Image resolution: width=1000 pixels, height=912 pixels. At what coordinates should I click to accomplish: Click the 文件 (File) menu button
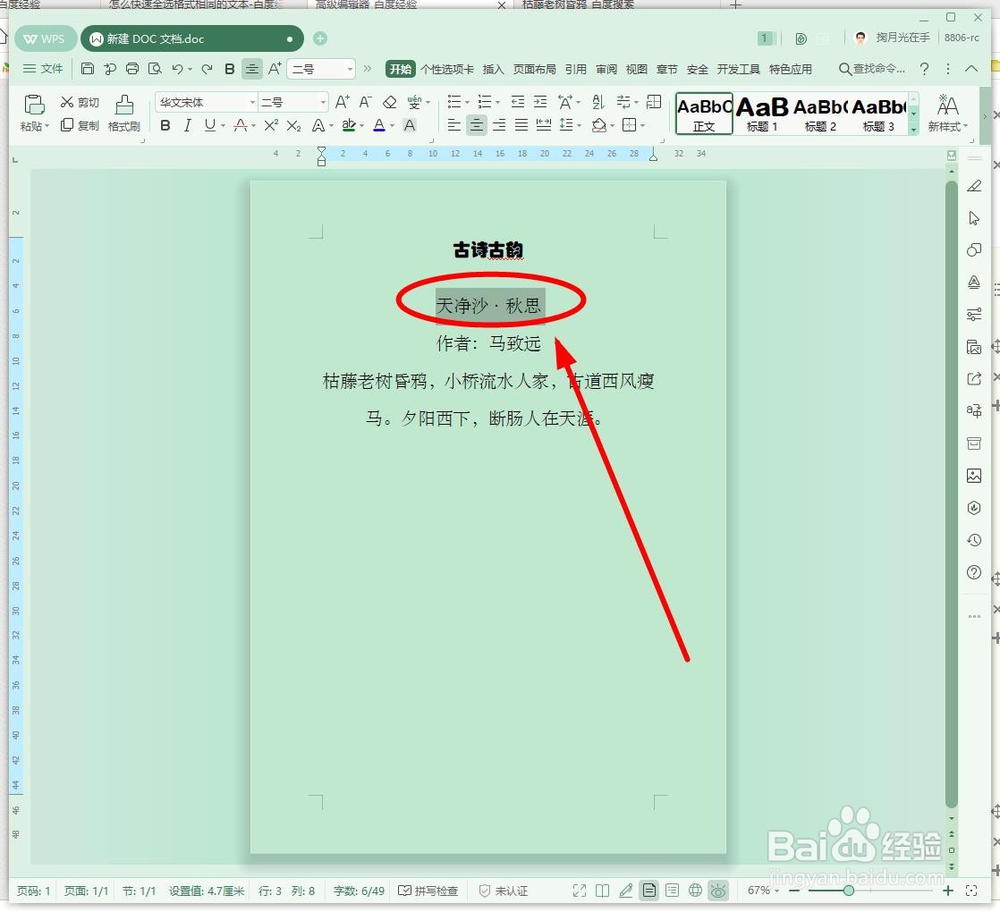[x=42, y=69]
